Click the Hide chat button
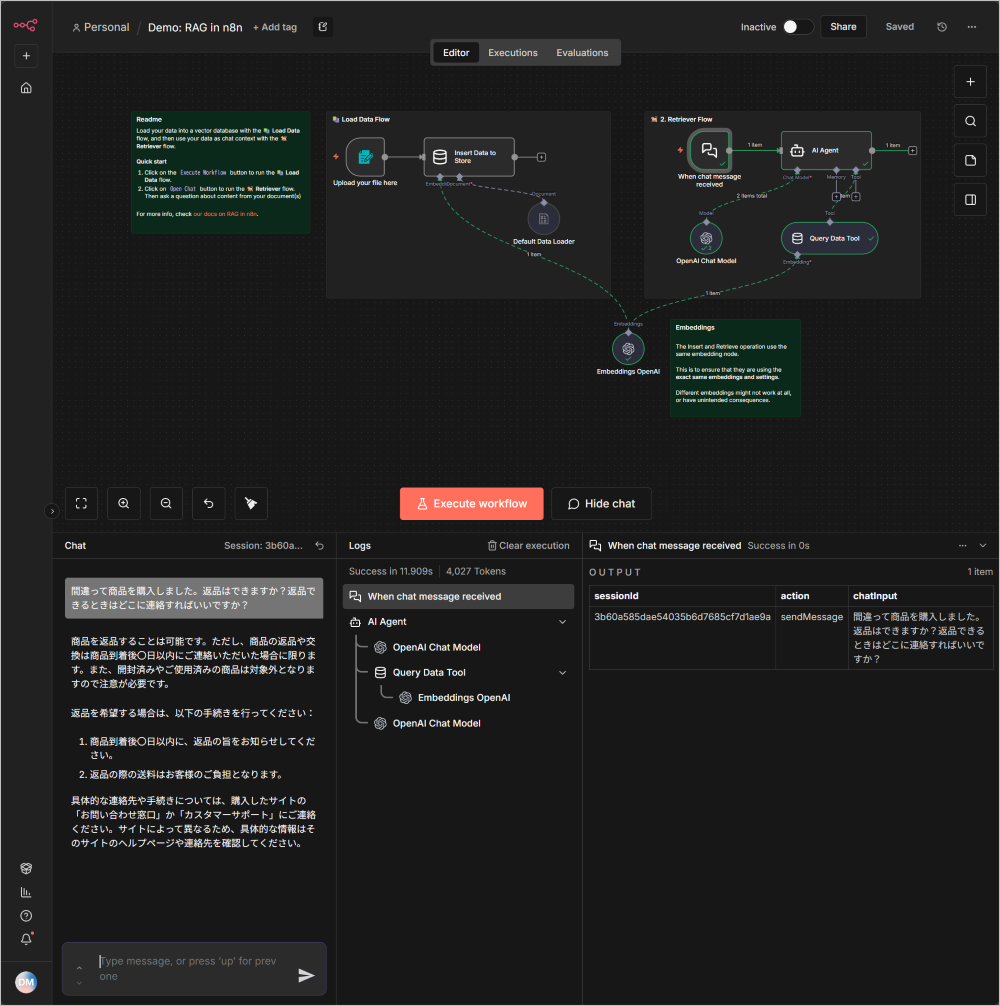 pyautogui.click(x=601, y=504)
